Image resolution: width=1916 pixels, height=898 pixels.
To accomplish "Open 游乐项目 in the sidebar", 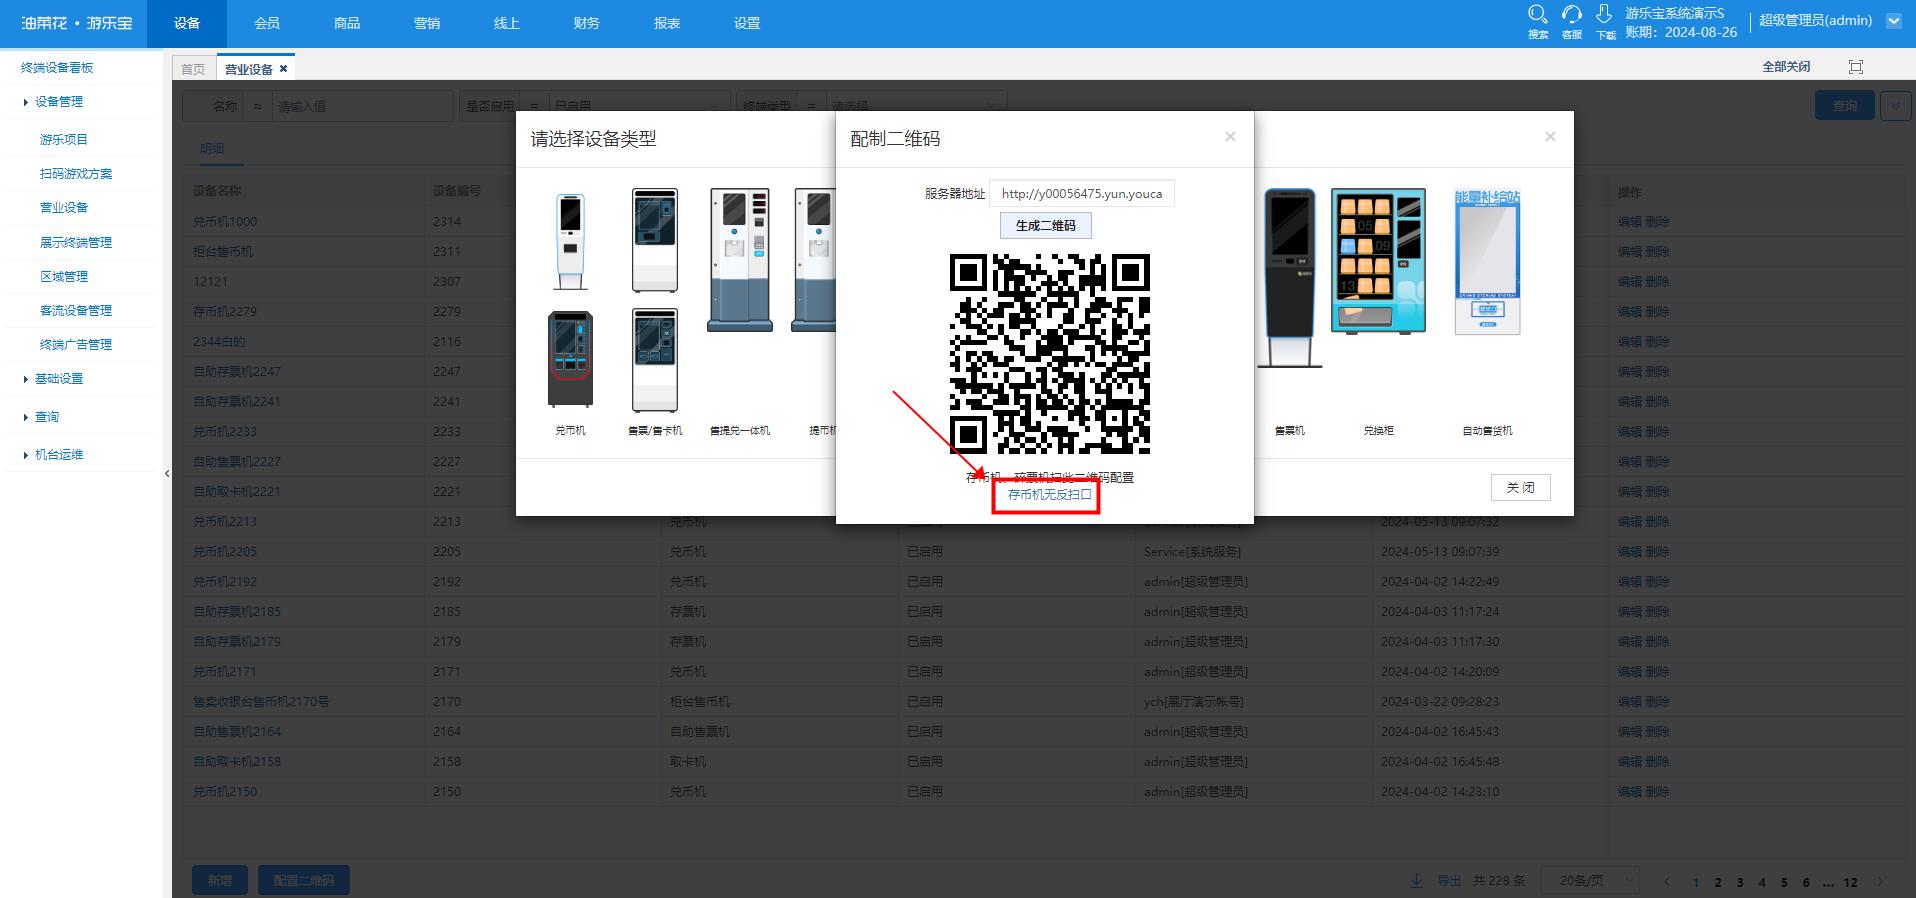I will 64,140.
